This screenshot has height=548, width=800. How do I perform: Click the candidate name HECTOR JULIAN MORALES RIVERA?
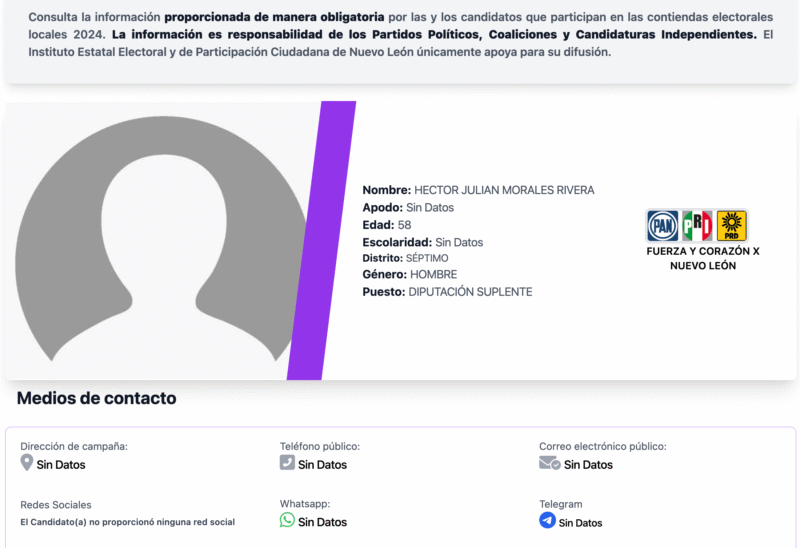click(504, 190)
